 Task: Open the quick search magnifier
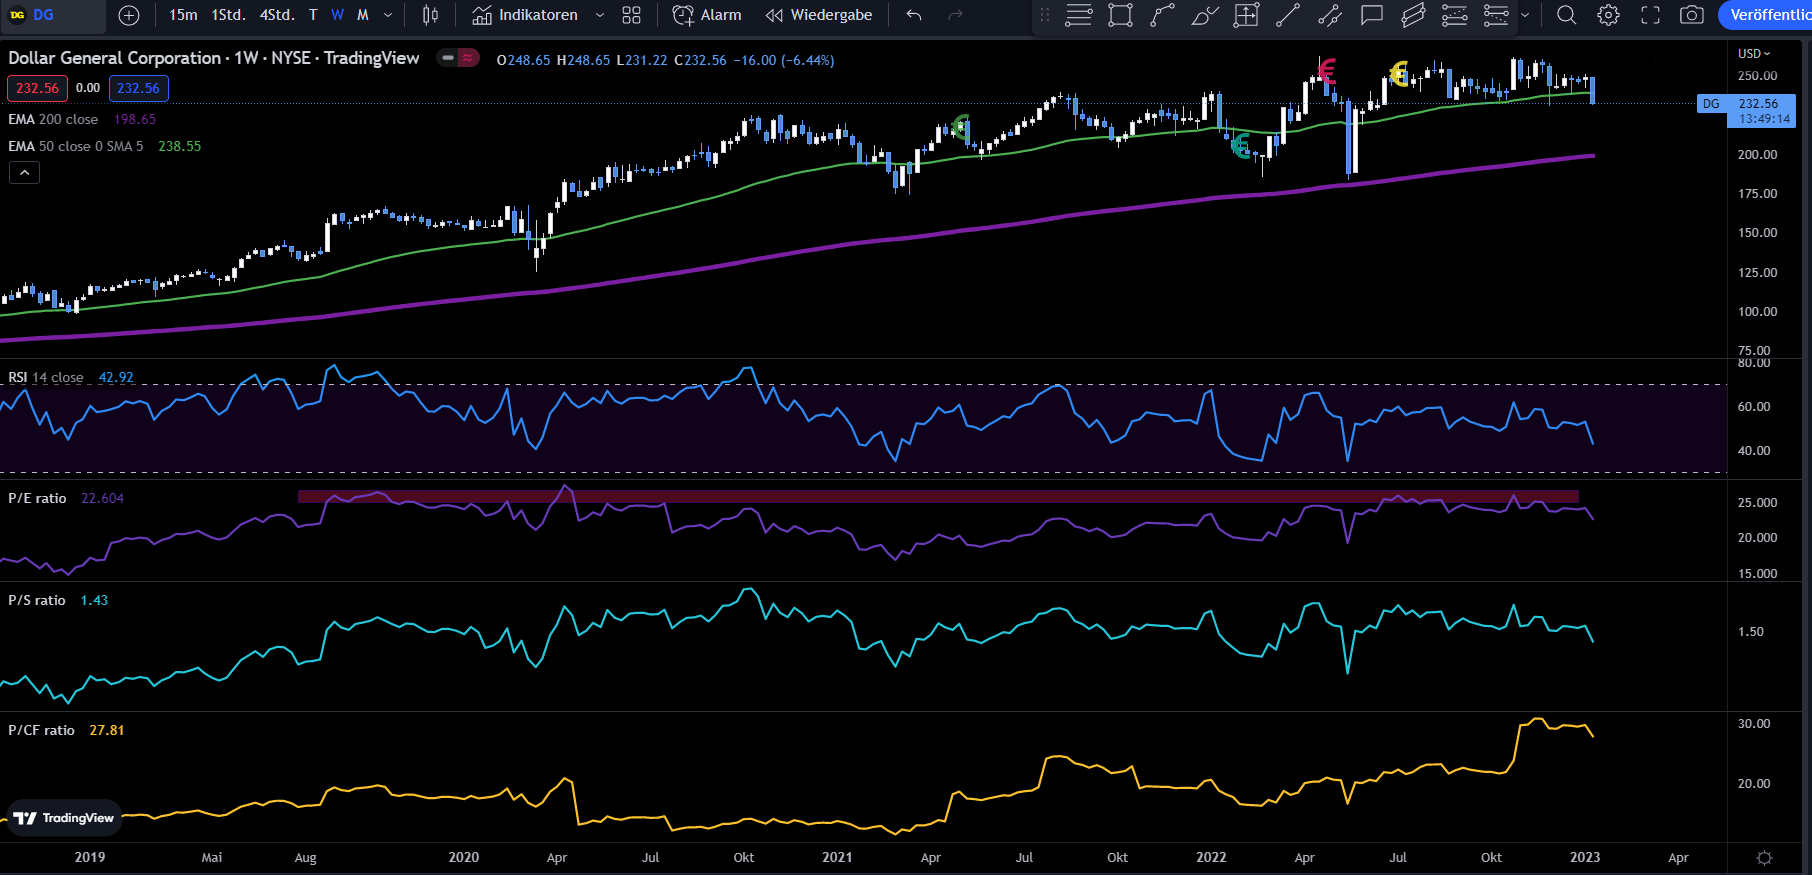(1566, 15)
